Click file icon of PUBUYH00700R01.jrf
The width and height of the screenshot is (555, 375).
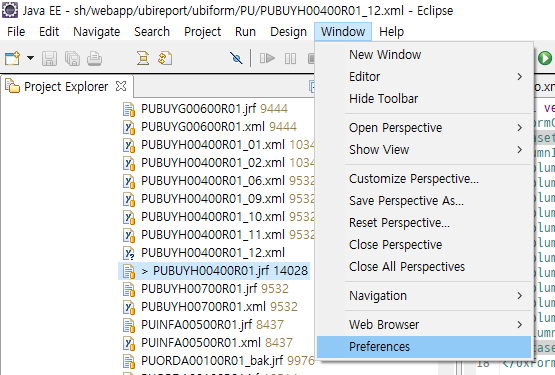129,289
